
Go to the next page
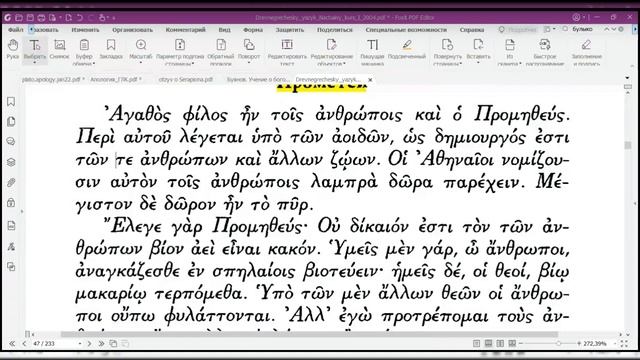pyautogui.click(x=89, y=344)
